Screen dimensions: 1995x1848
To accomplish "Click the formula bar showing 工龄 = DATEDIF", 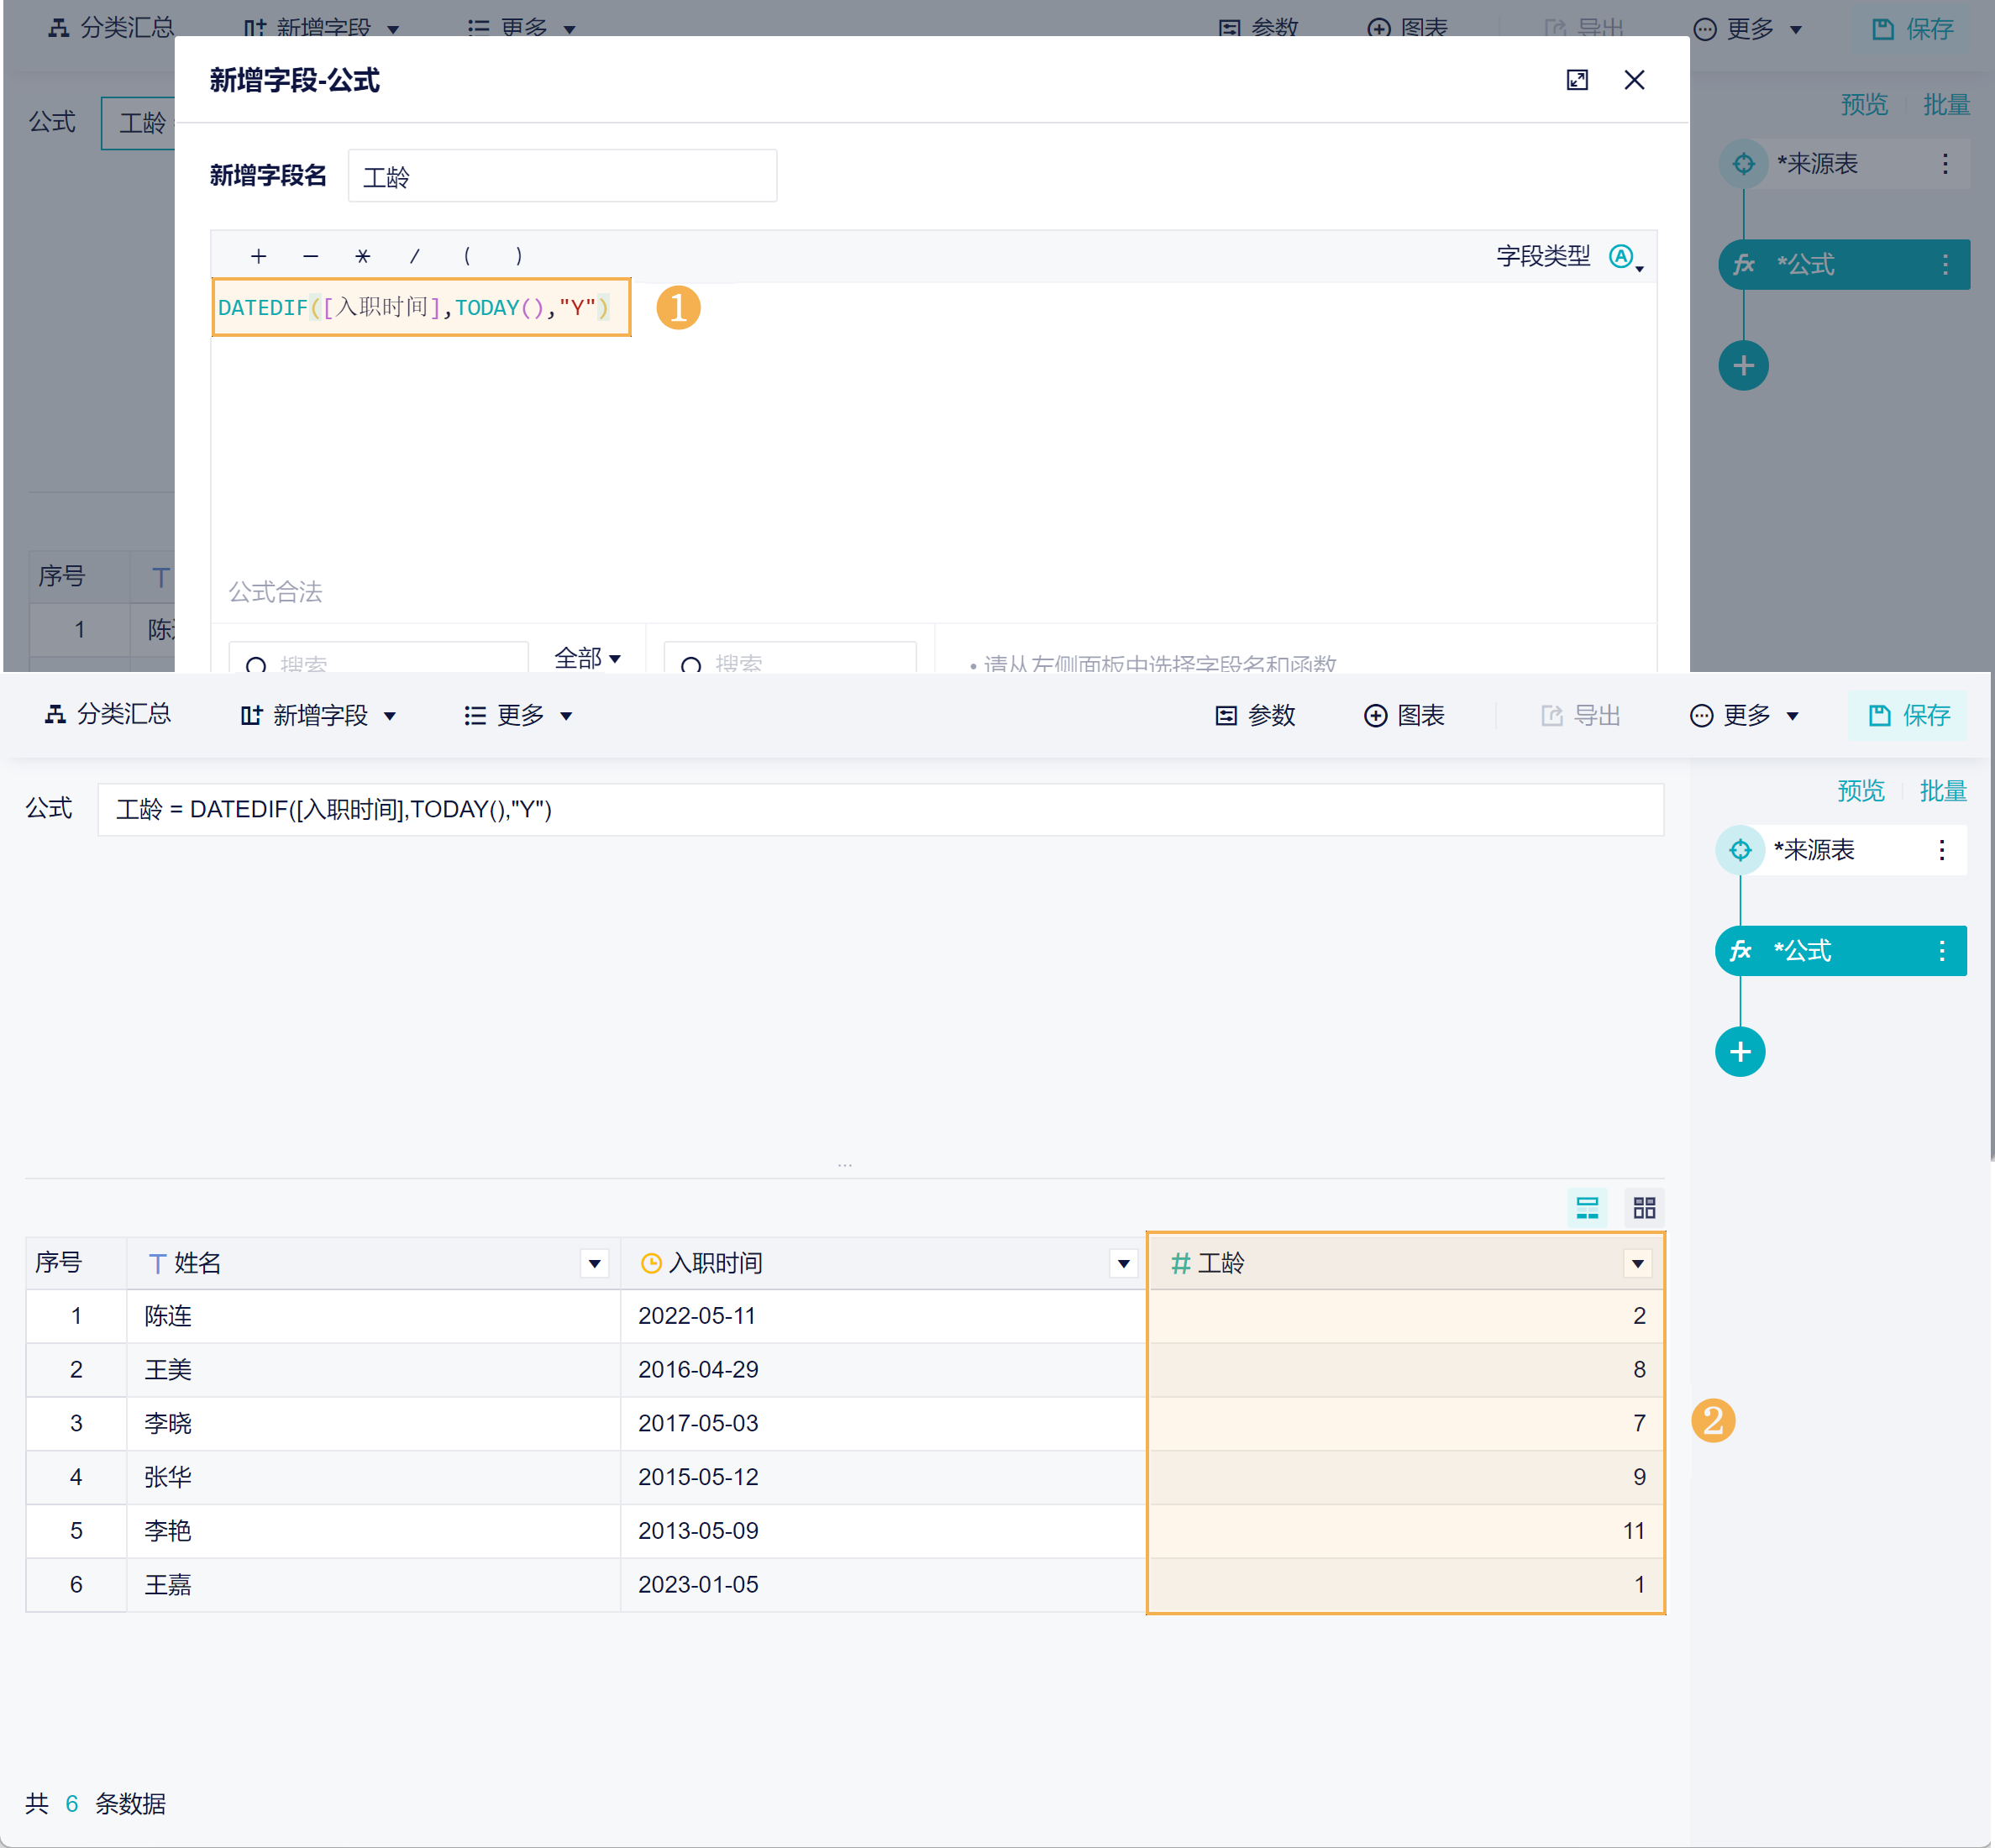I will pos(880,809).
